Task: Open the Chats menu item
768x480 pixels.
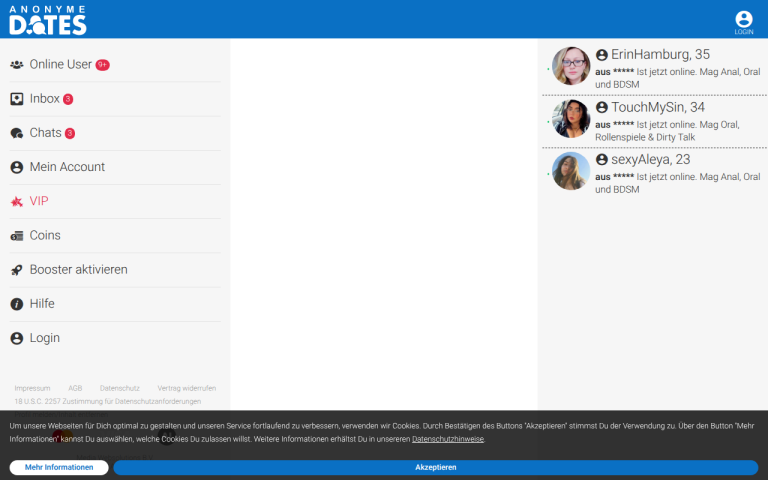Action: click(x=115, y=133)
